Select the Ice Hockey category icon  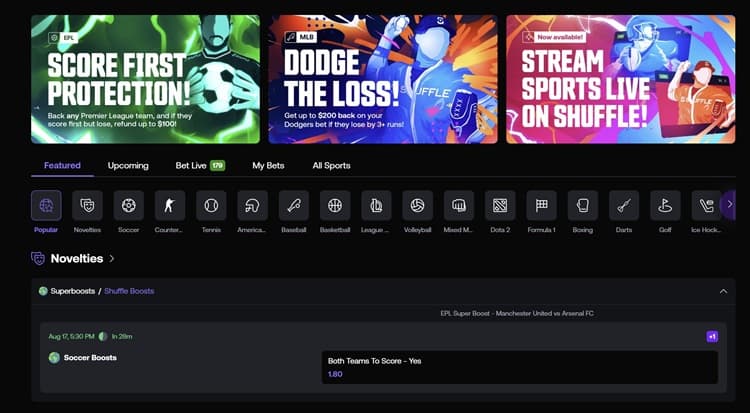[706, 205]
